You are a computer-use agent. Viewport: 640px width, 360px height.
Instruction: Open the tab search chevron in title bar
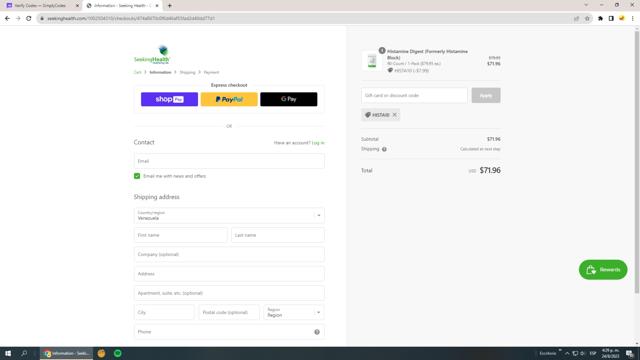click(586, 5)
